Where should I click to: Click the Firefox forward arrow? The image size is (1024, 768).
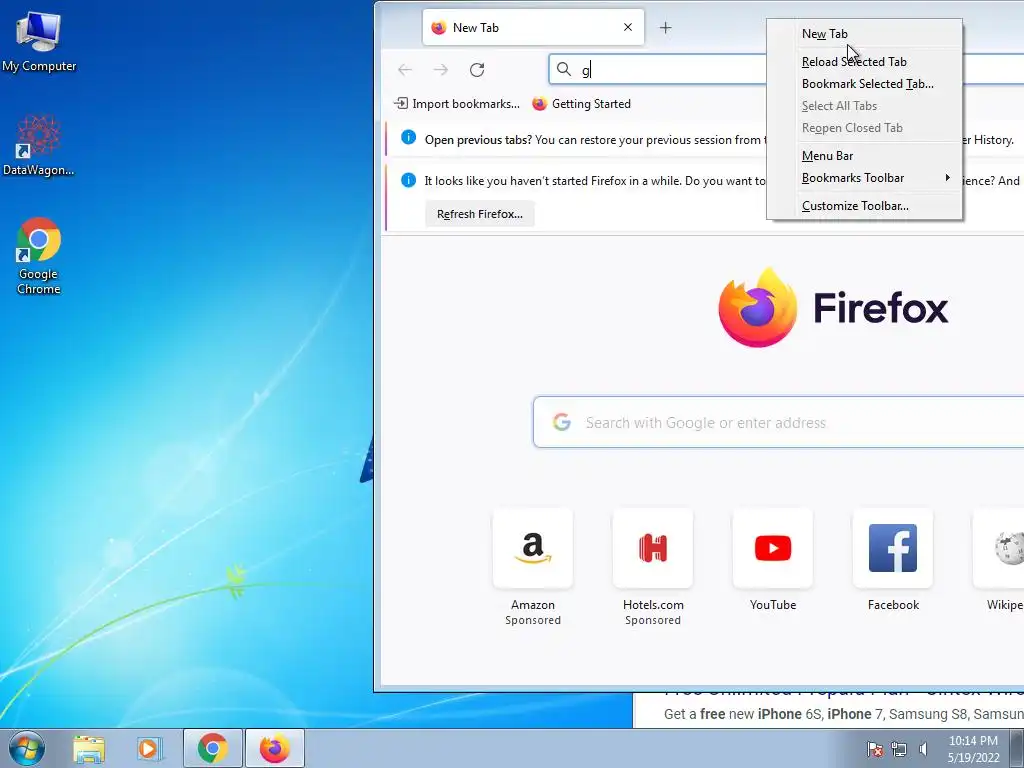441,70
